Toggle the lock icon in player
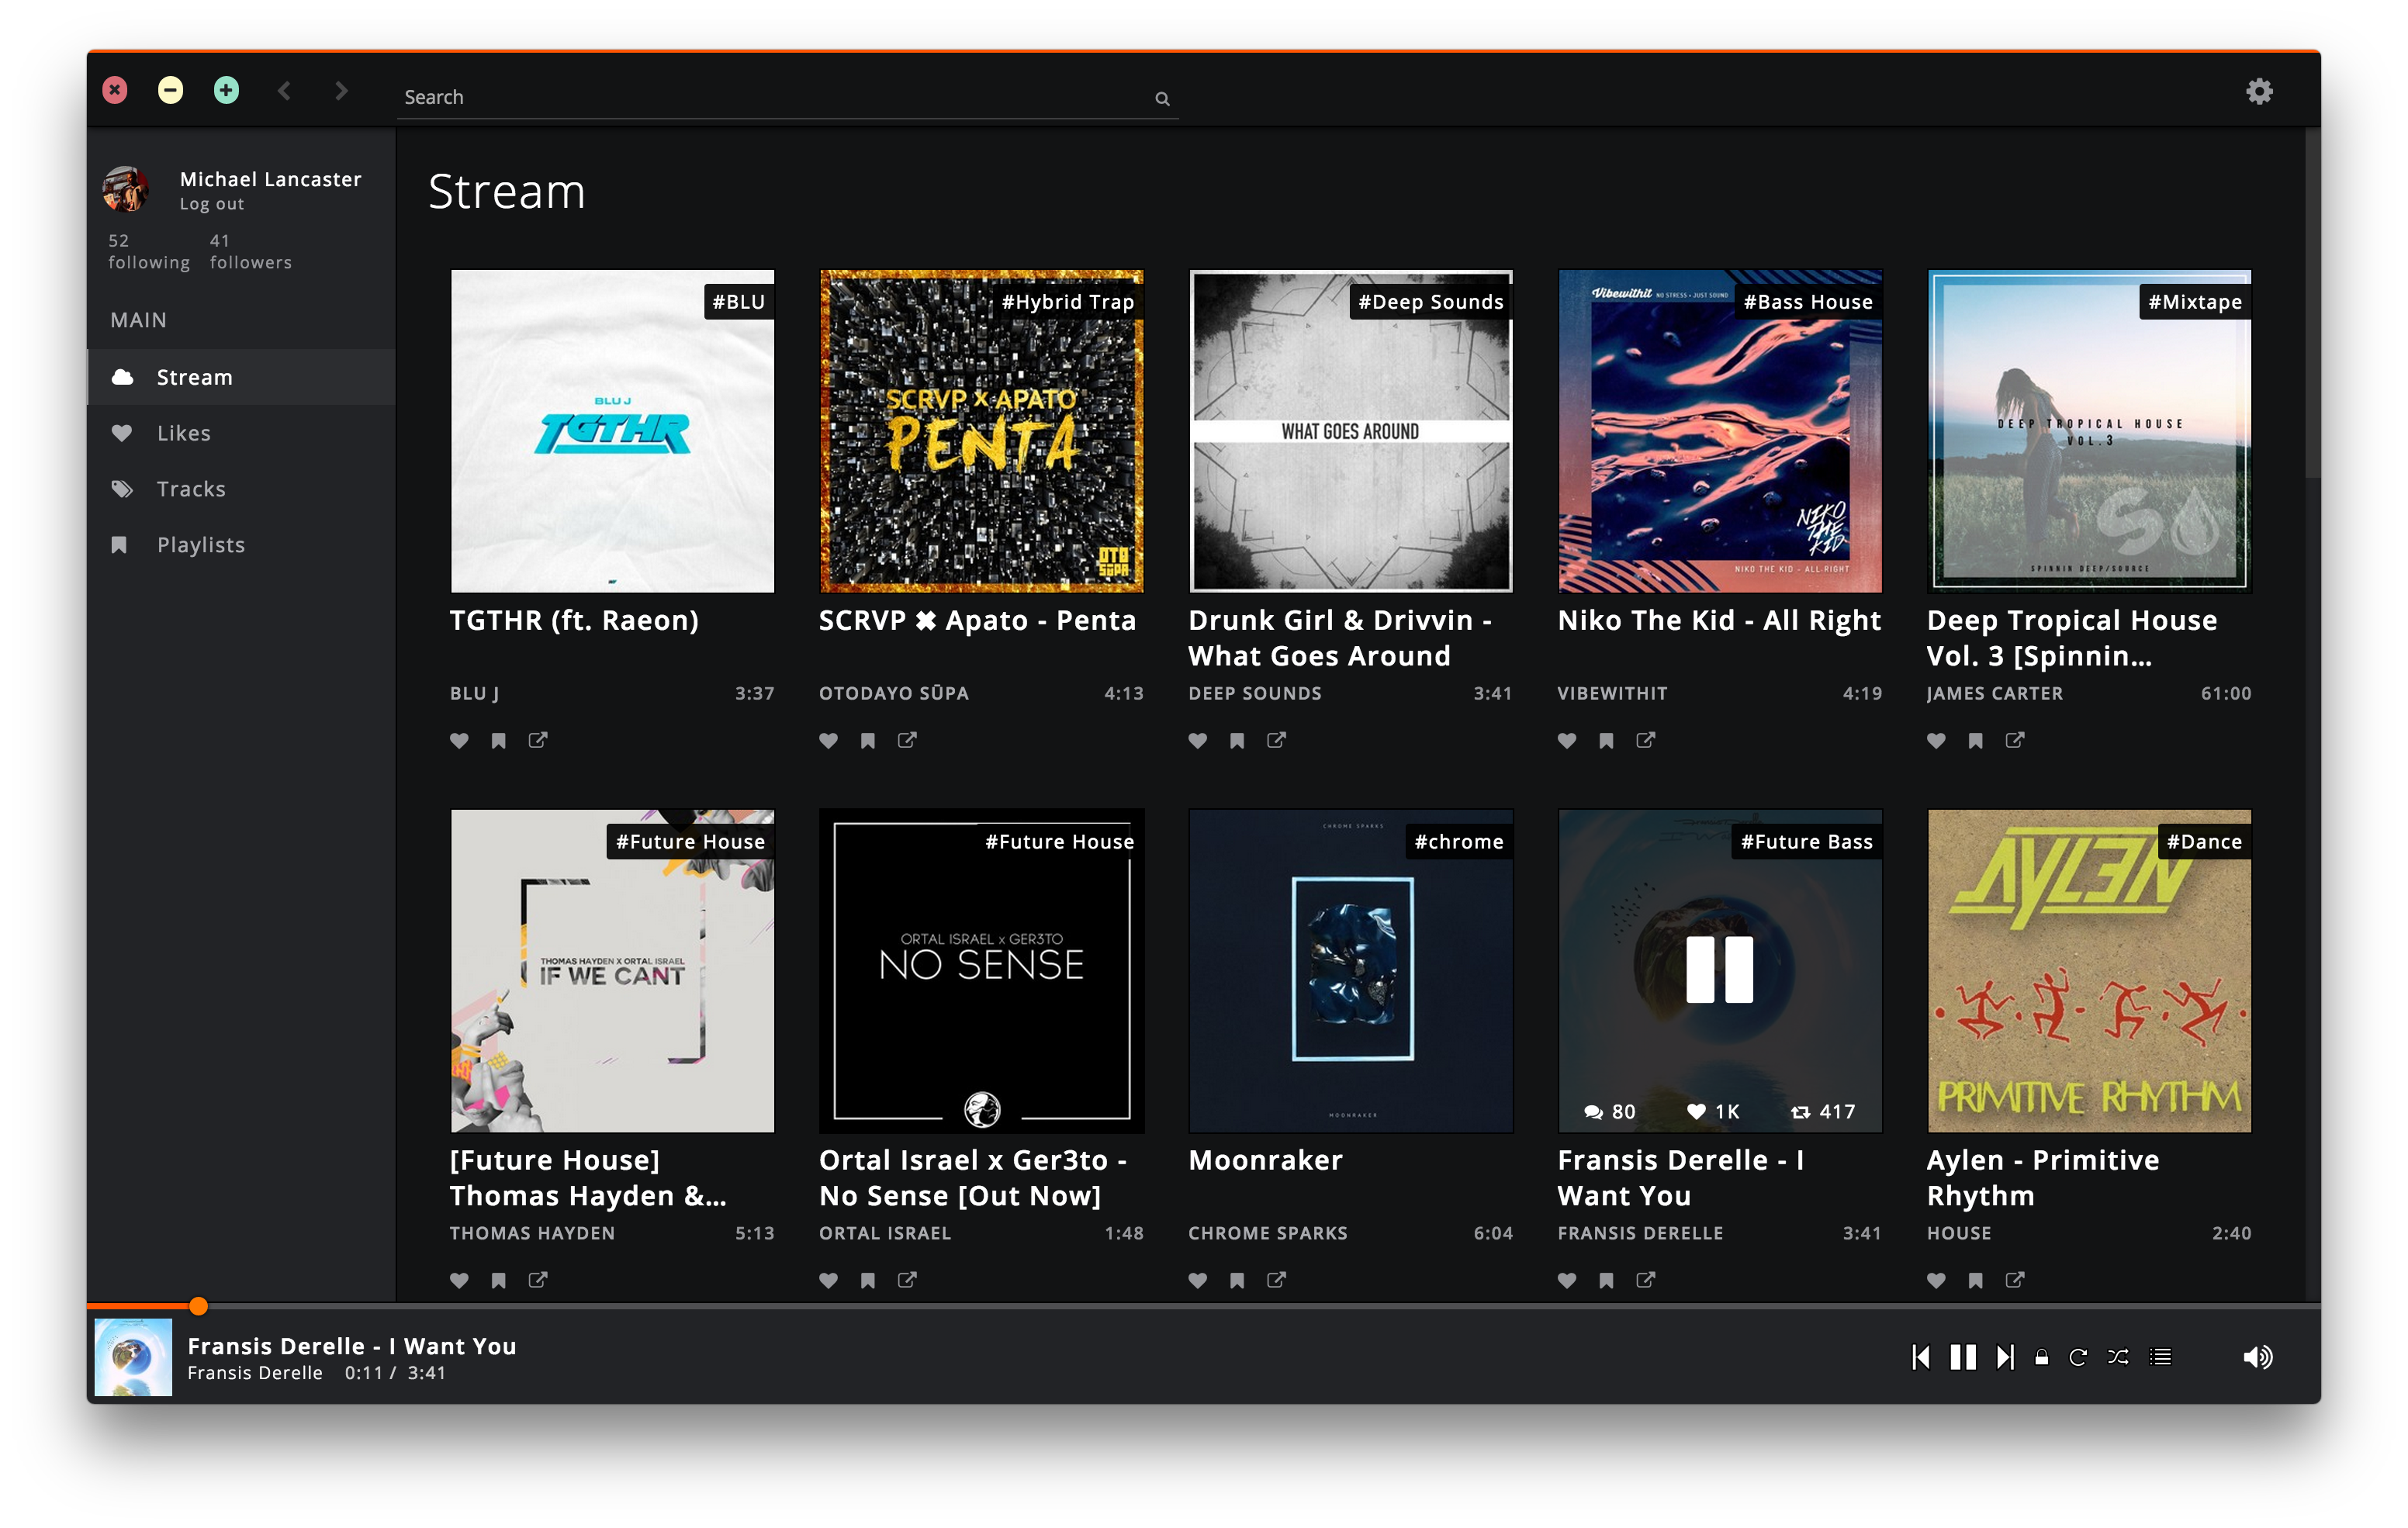The width and height of the screenshot is (2408, 1528). click(2042, 1357)
